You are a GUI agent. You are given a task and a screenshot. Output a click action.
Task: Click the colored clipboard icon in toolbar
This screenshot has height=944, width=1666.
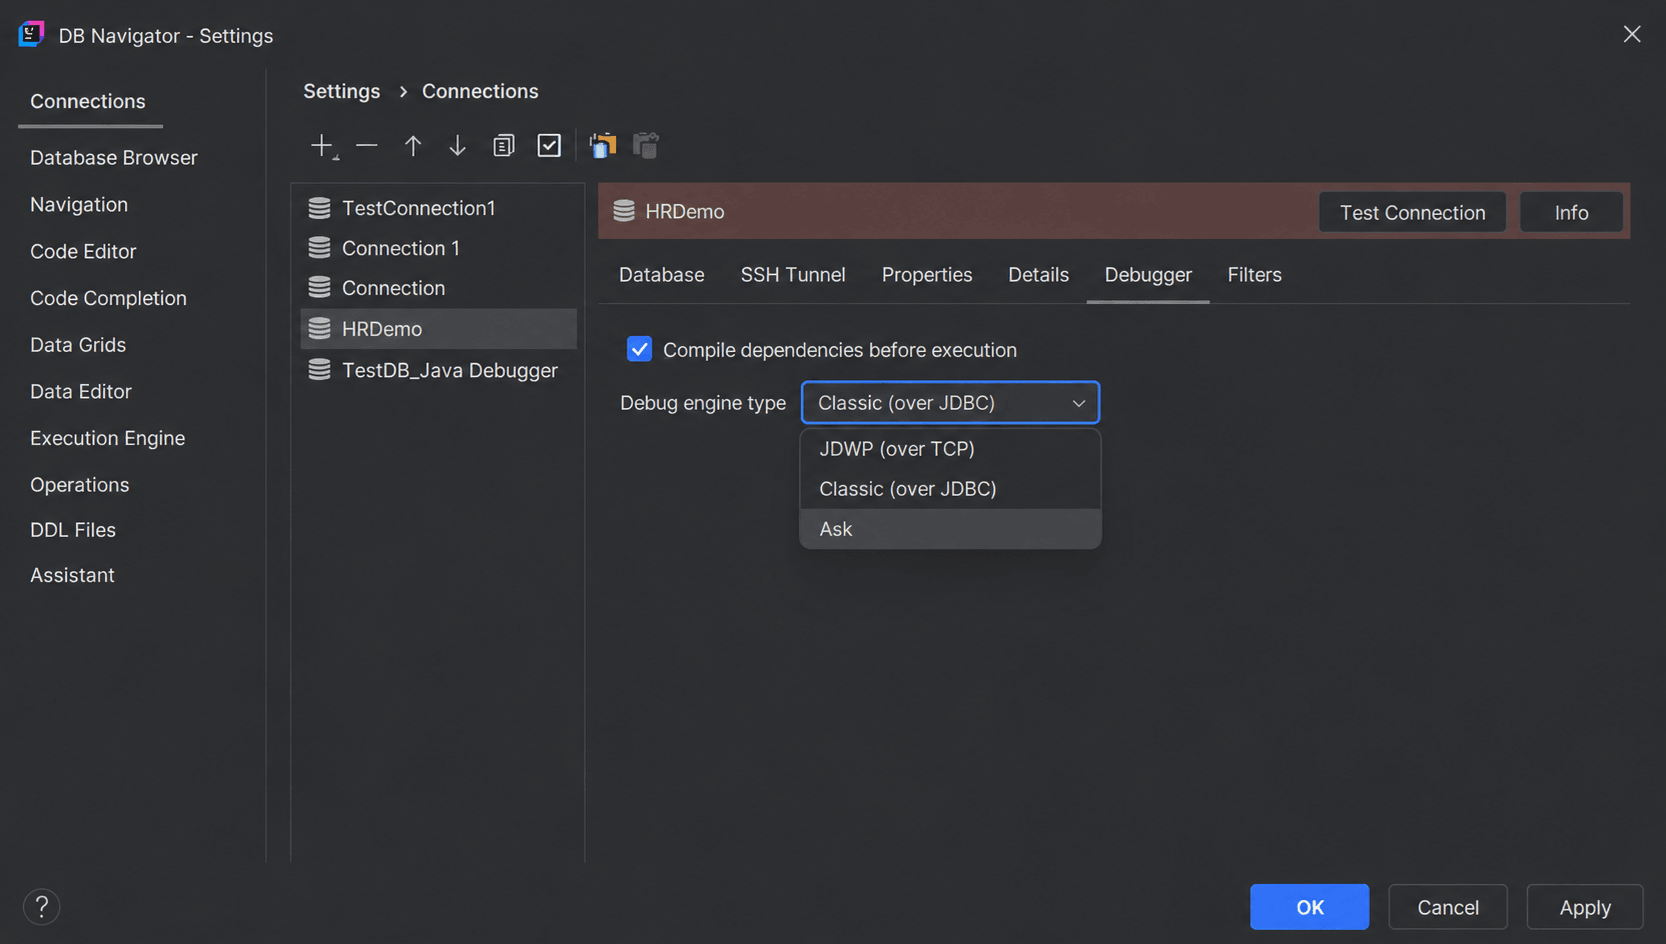coord(602,146)
